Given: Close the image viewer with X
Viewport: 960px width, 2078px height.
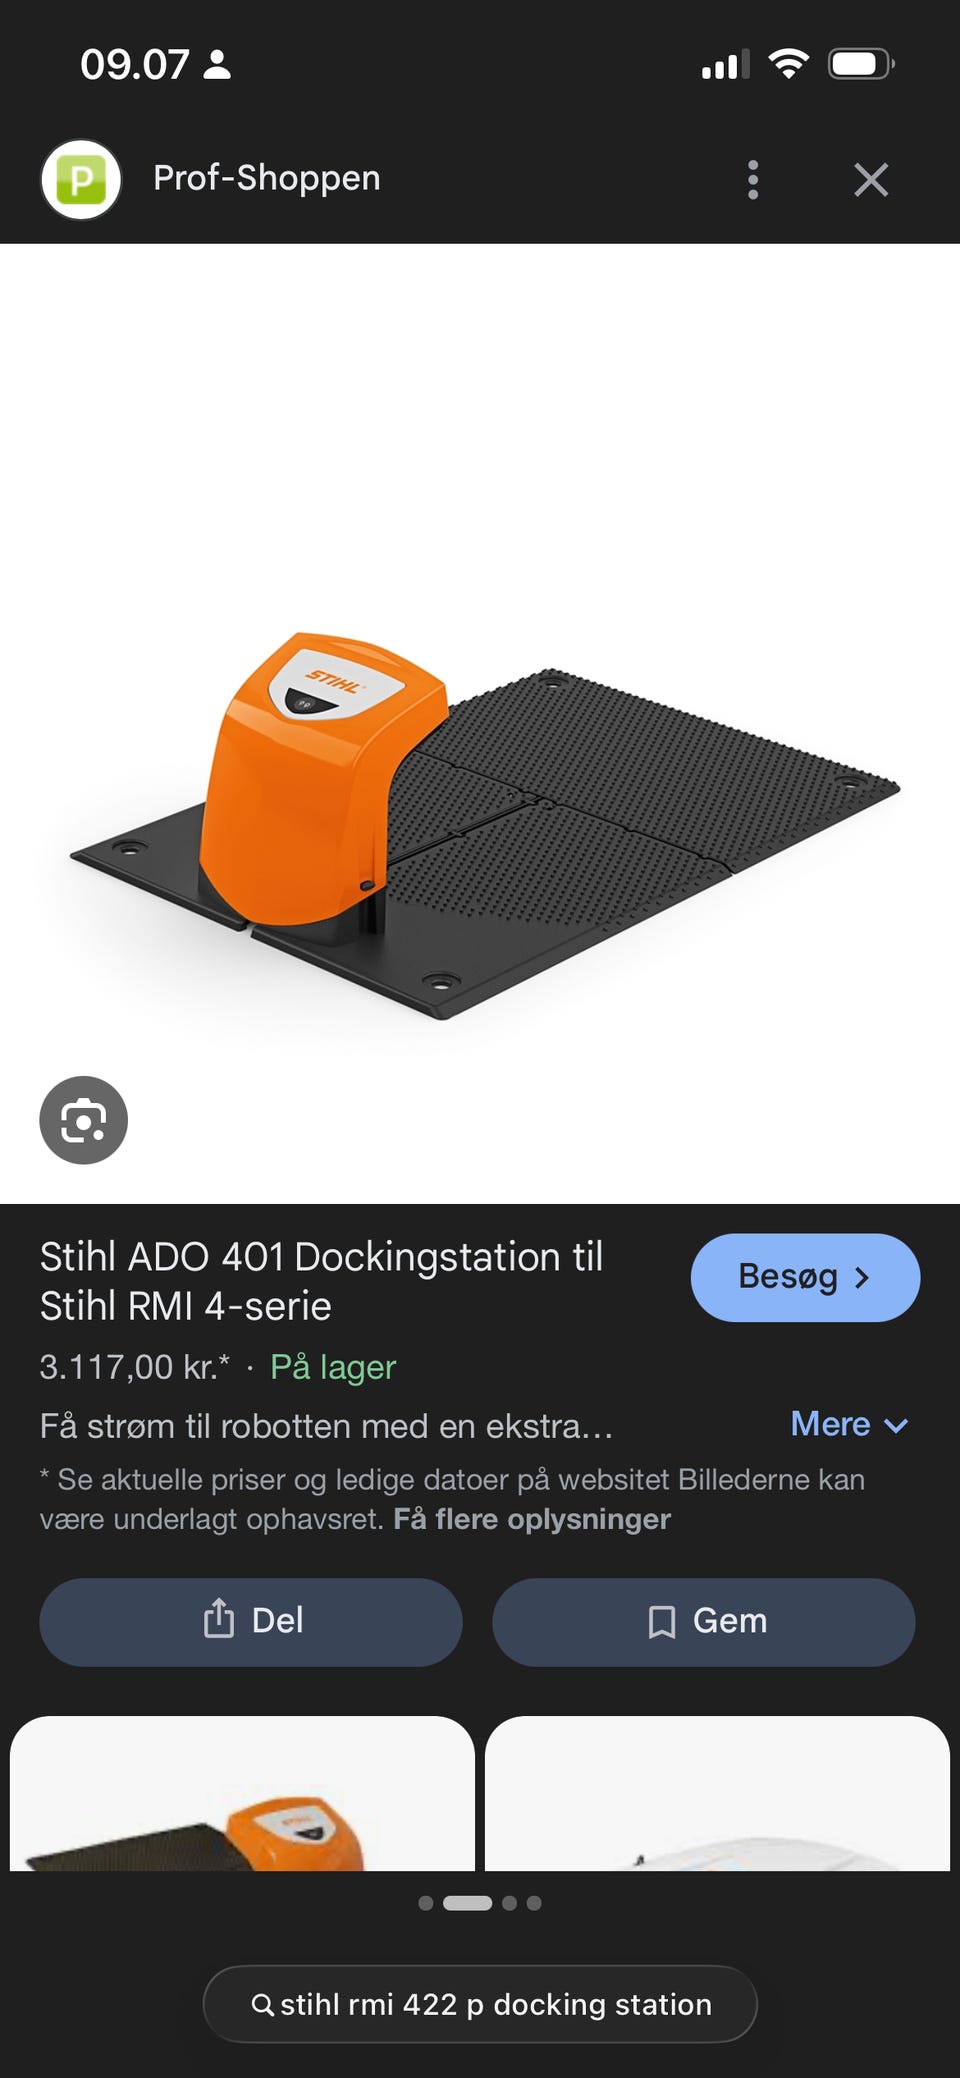Looking at the screenshot, I should [871, 180].
